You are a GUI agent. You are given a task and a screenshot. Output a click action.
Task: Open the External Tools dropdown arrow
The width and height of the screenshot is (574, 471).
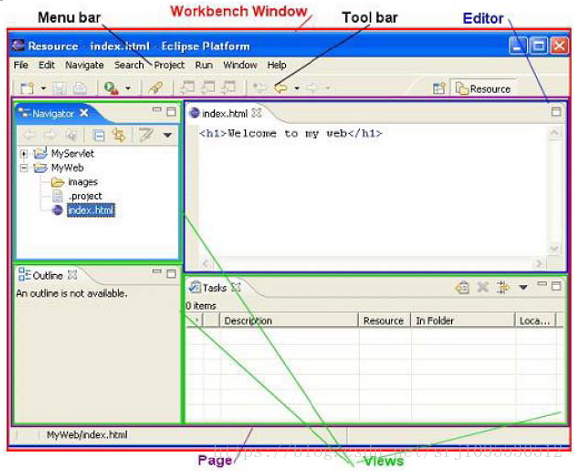(x=128, y=88)
